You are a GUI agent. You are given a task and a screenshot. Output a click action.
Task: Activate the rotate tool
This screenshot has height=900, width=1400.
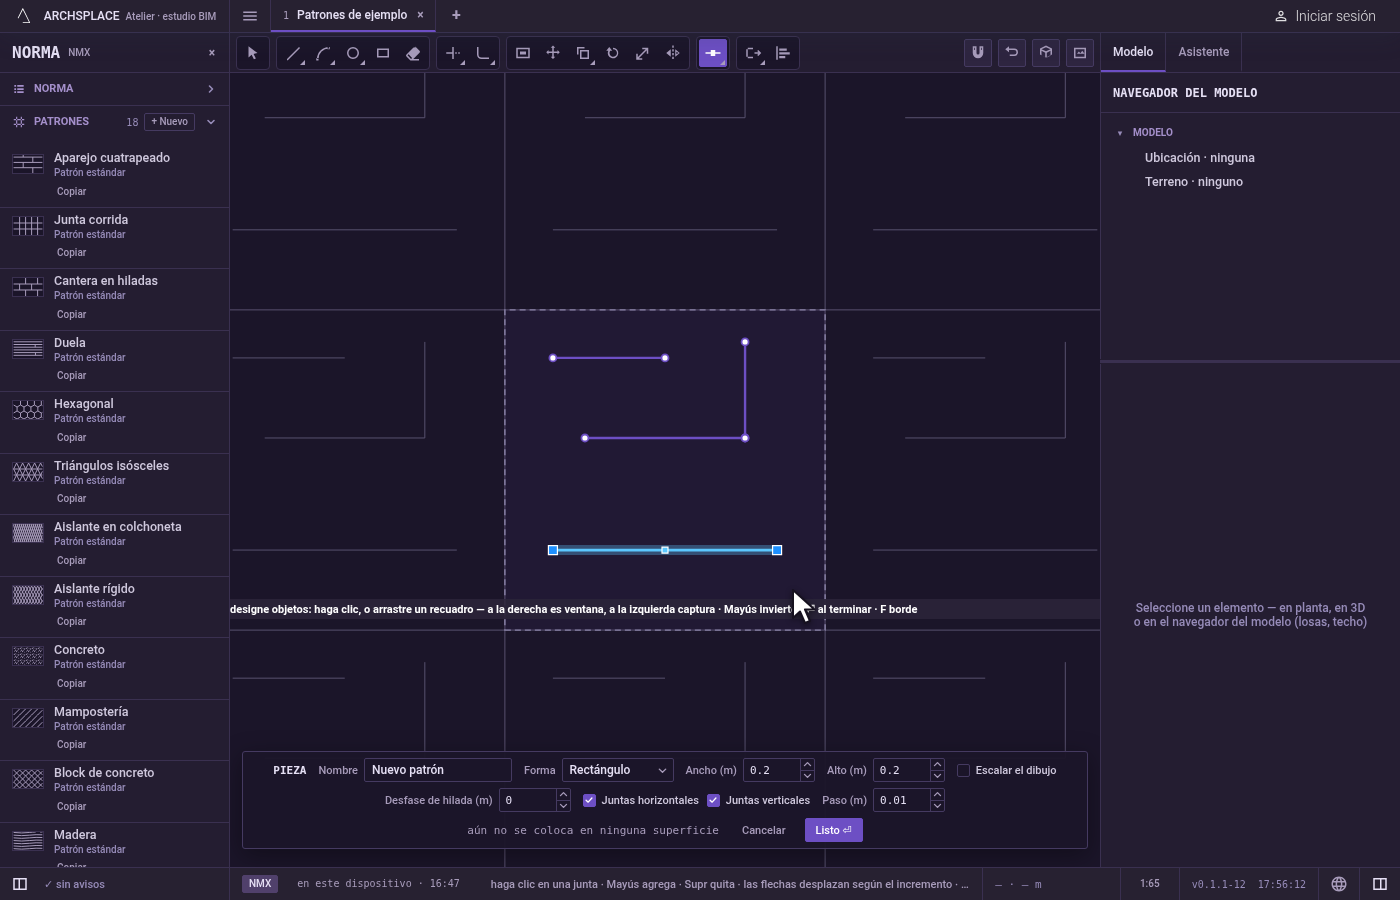[613, 53]
